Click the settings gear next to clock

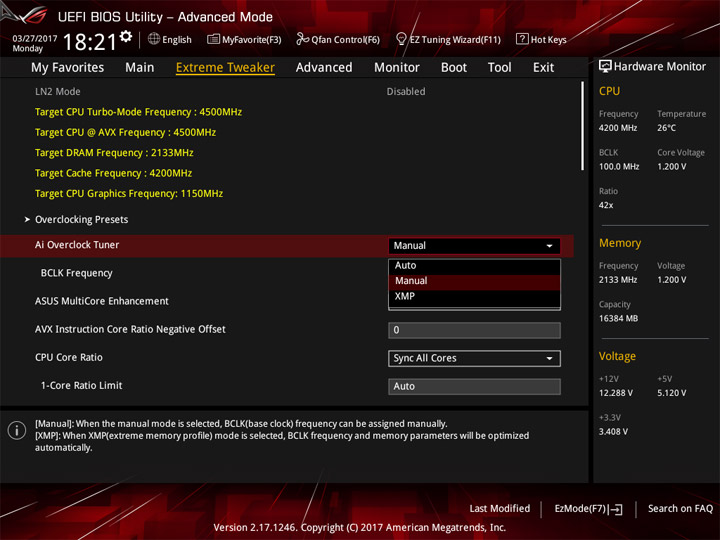(x=125, y=36)
